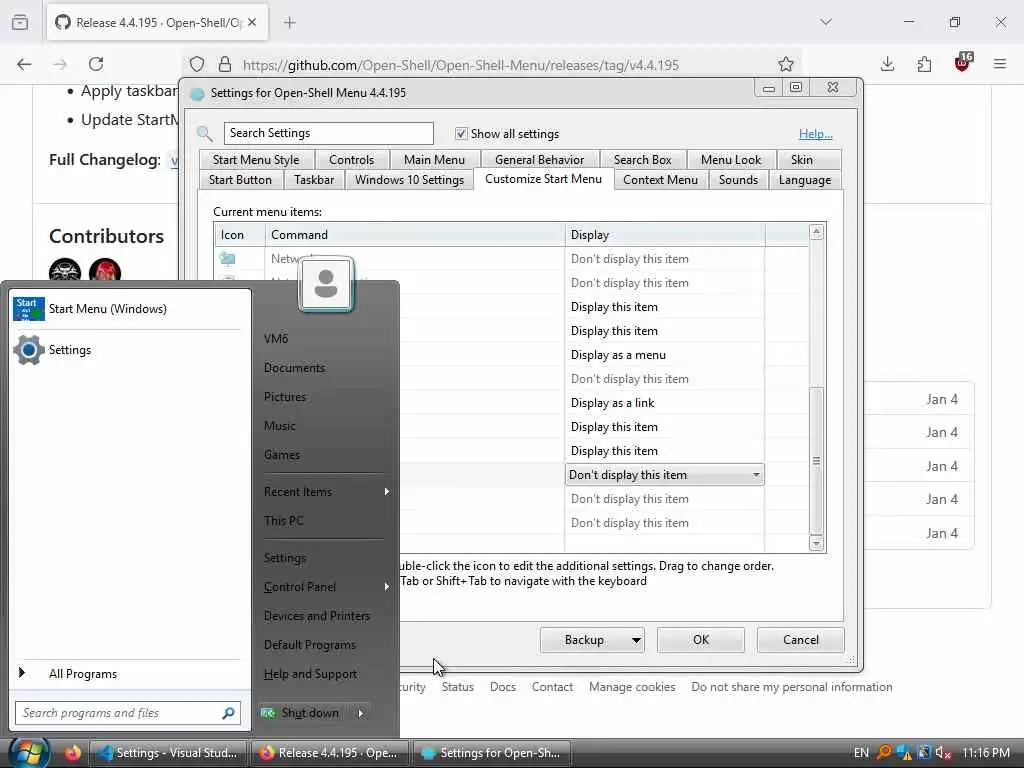Viewport: 1024px width, 768px height.
Task: Click scroll up arrow of menu items list
Action: (816, 232)
